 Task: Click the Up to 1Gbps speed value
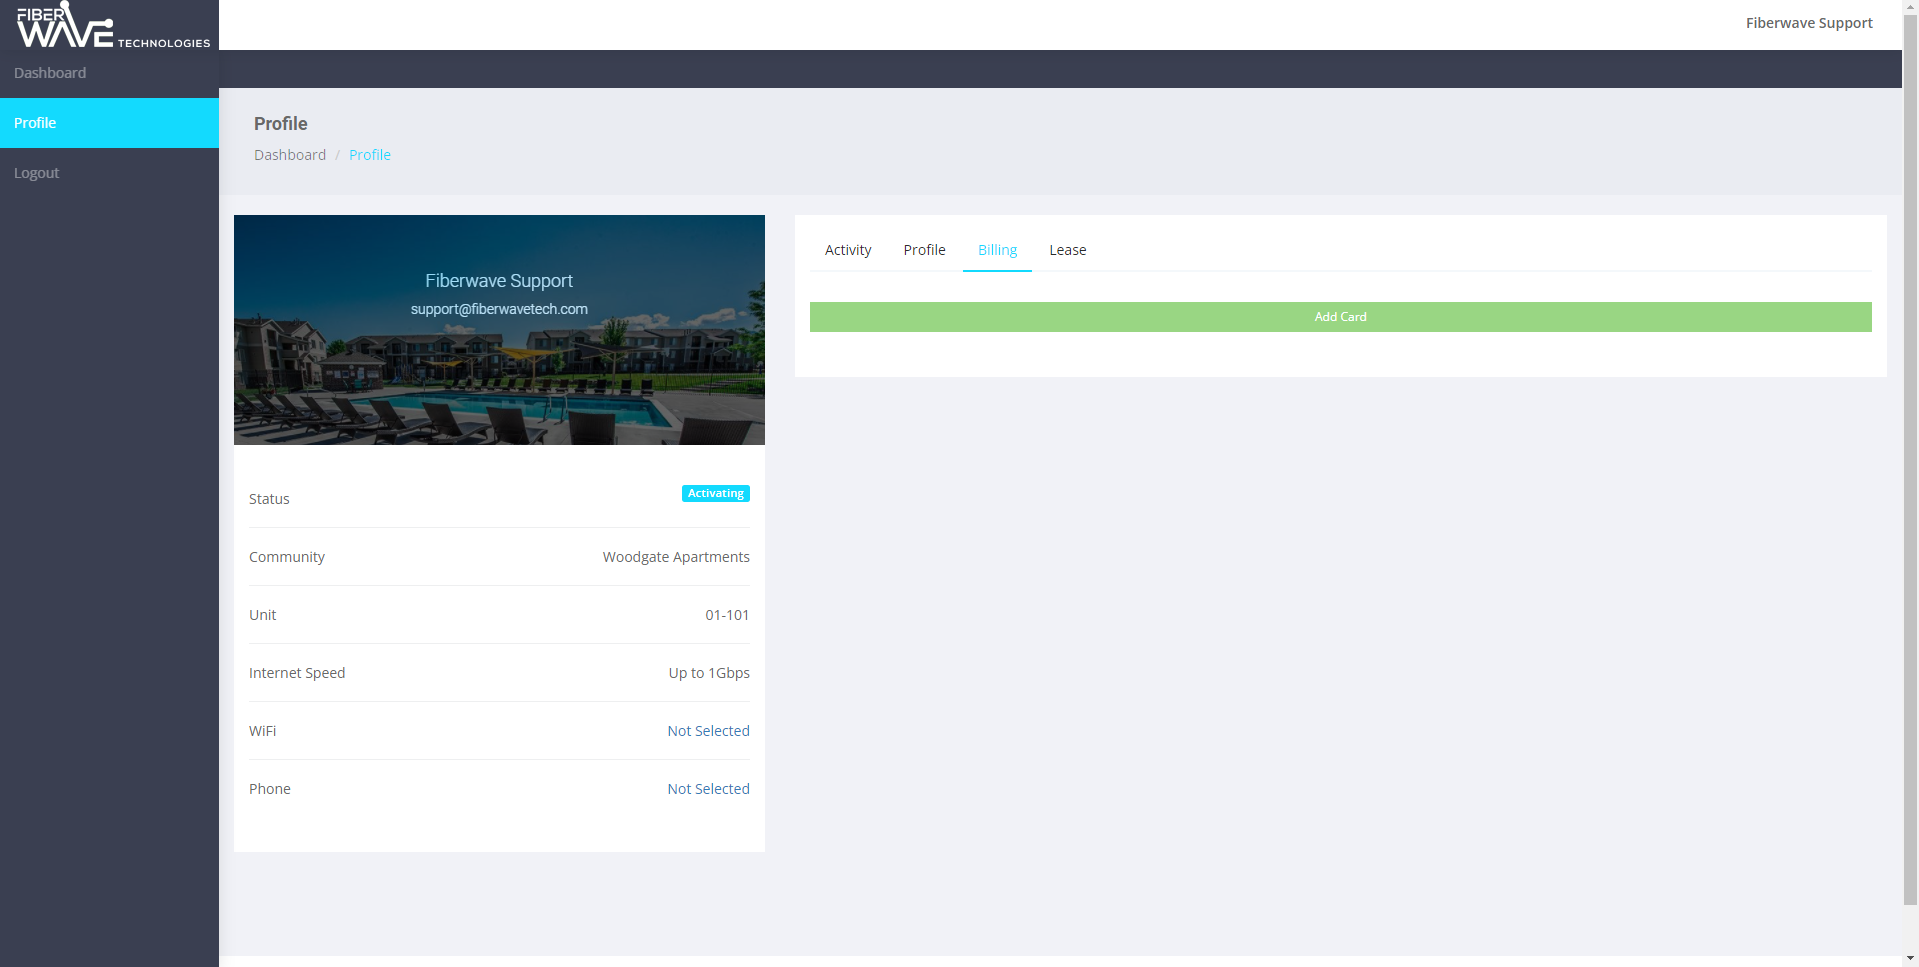tap(709, 673)
